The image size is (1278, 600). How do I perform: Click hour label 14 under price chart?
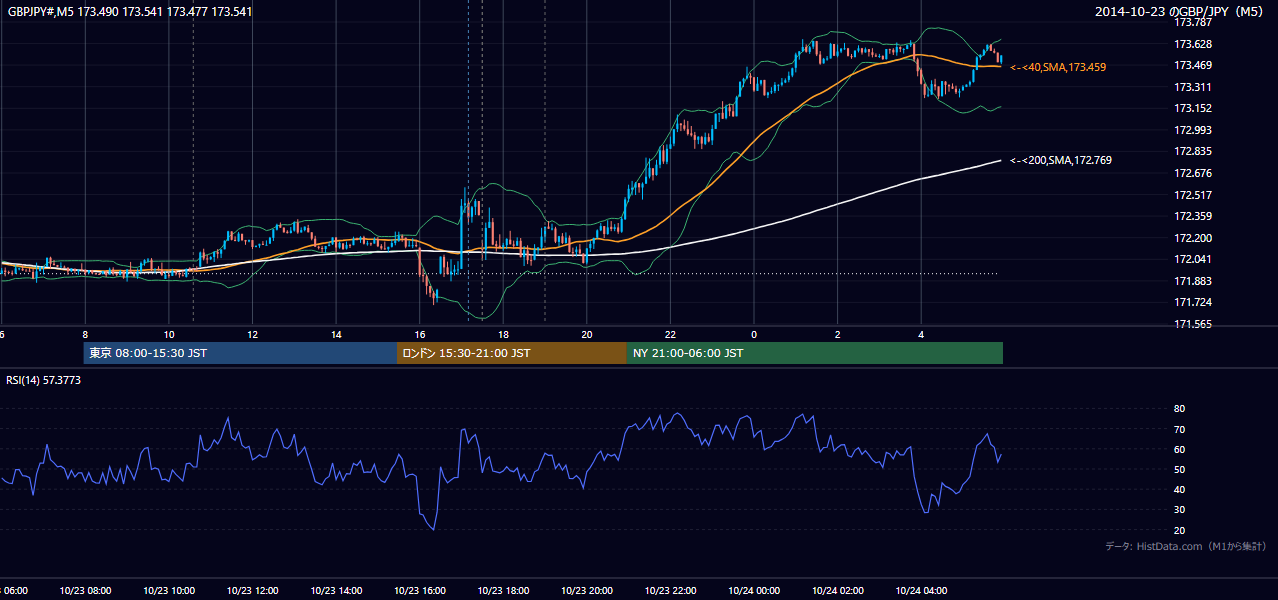(x=336, y=334)
